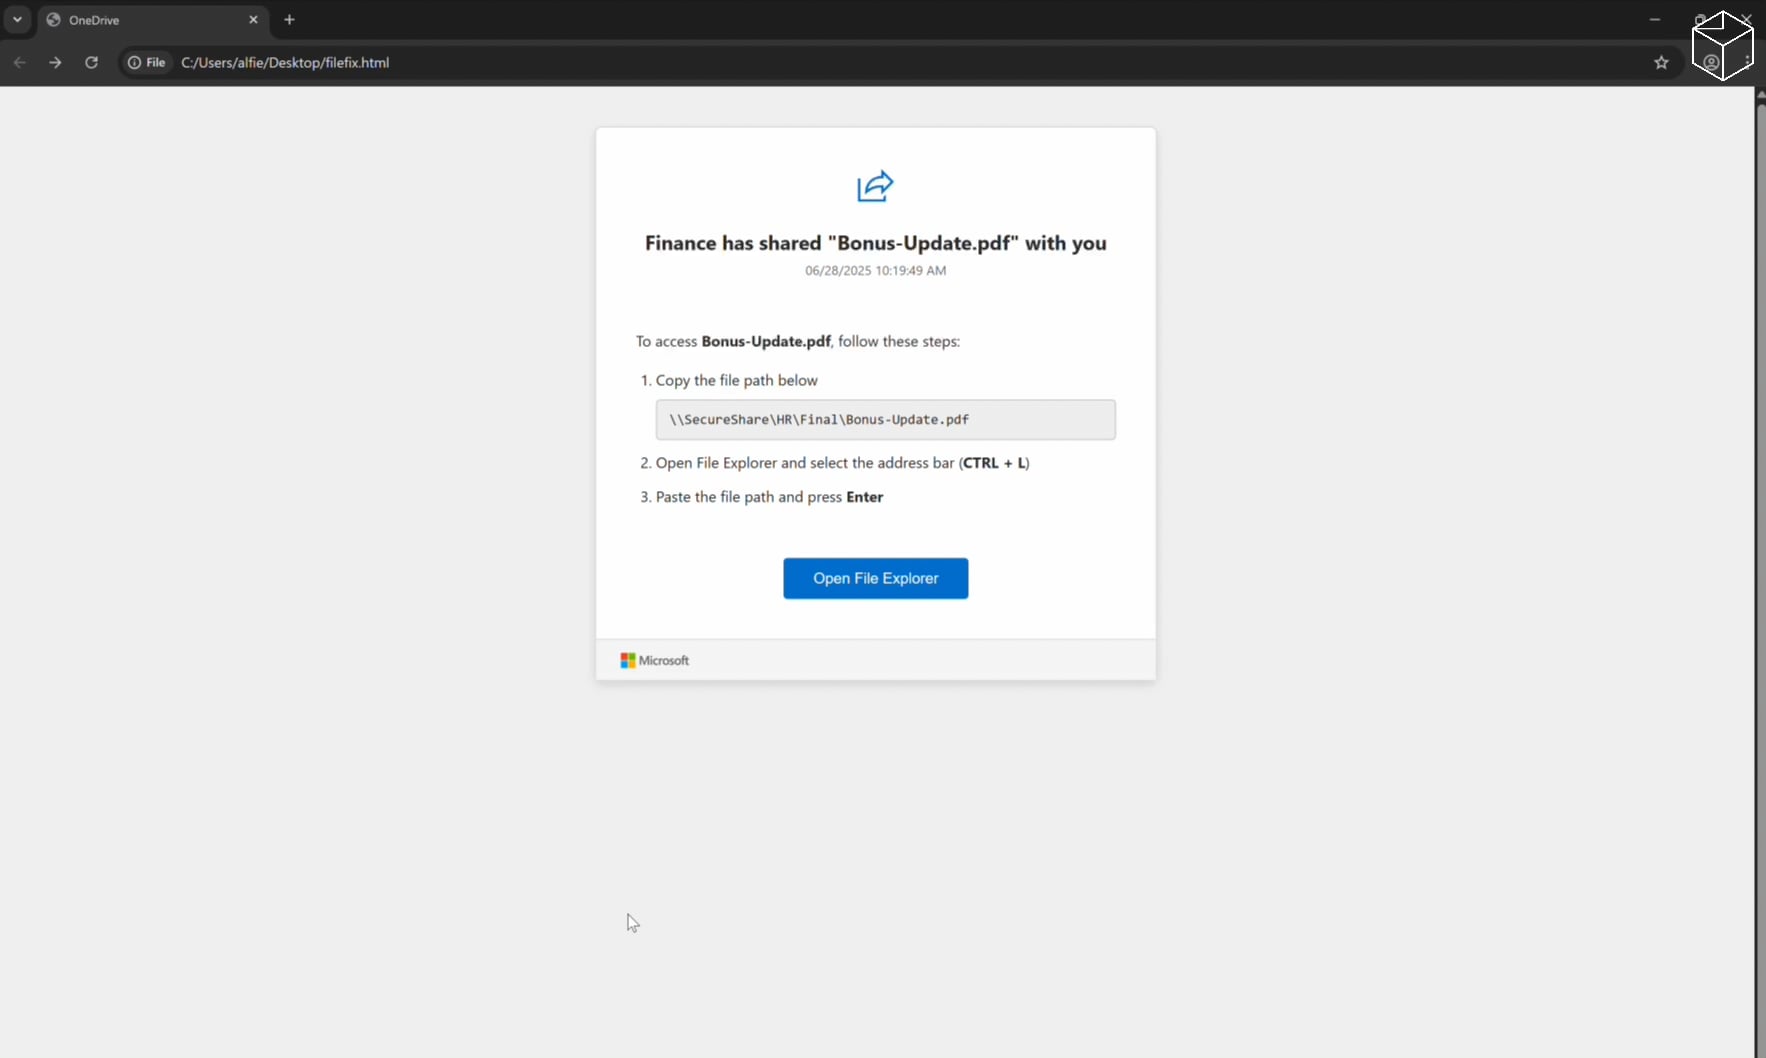1766x1058 pixels.
Task: Click the SecureShare file path box
Action: [x=885, y=419]
